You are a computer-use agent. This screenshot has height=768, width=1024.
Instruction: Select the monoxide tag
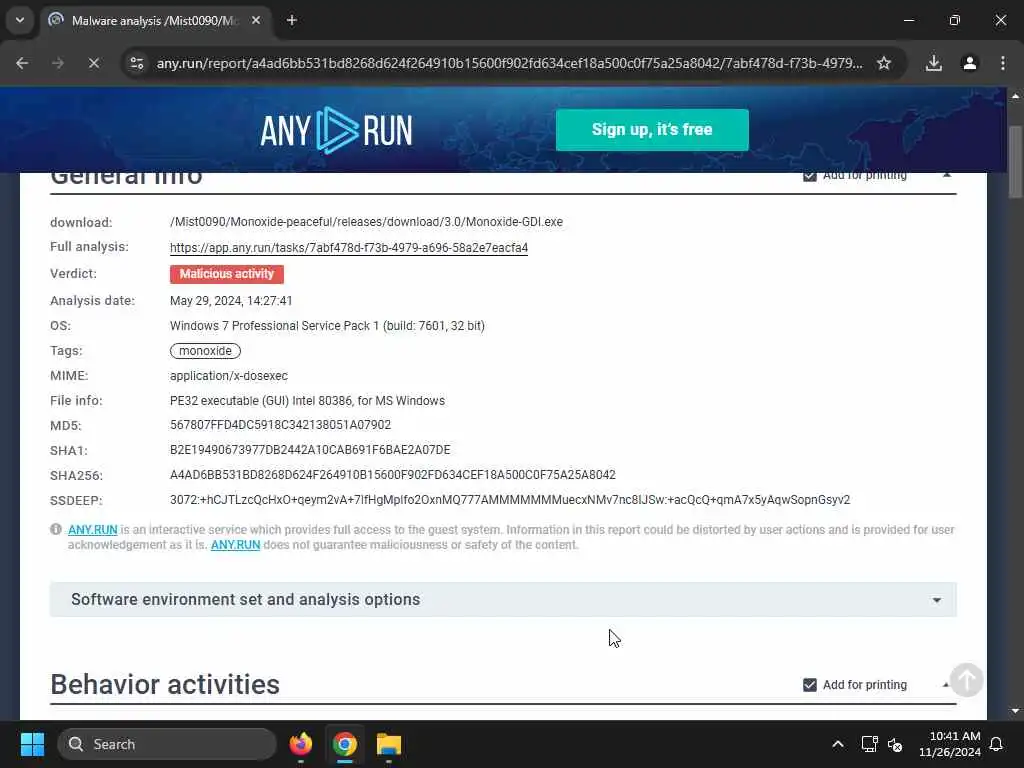(205, 351)
